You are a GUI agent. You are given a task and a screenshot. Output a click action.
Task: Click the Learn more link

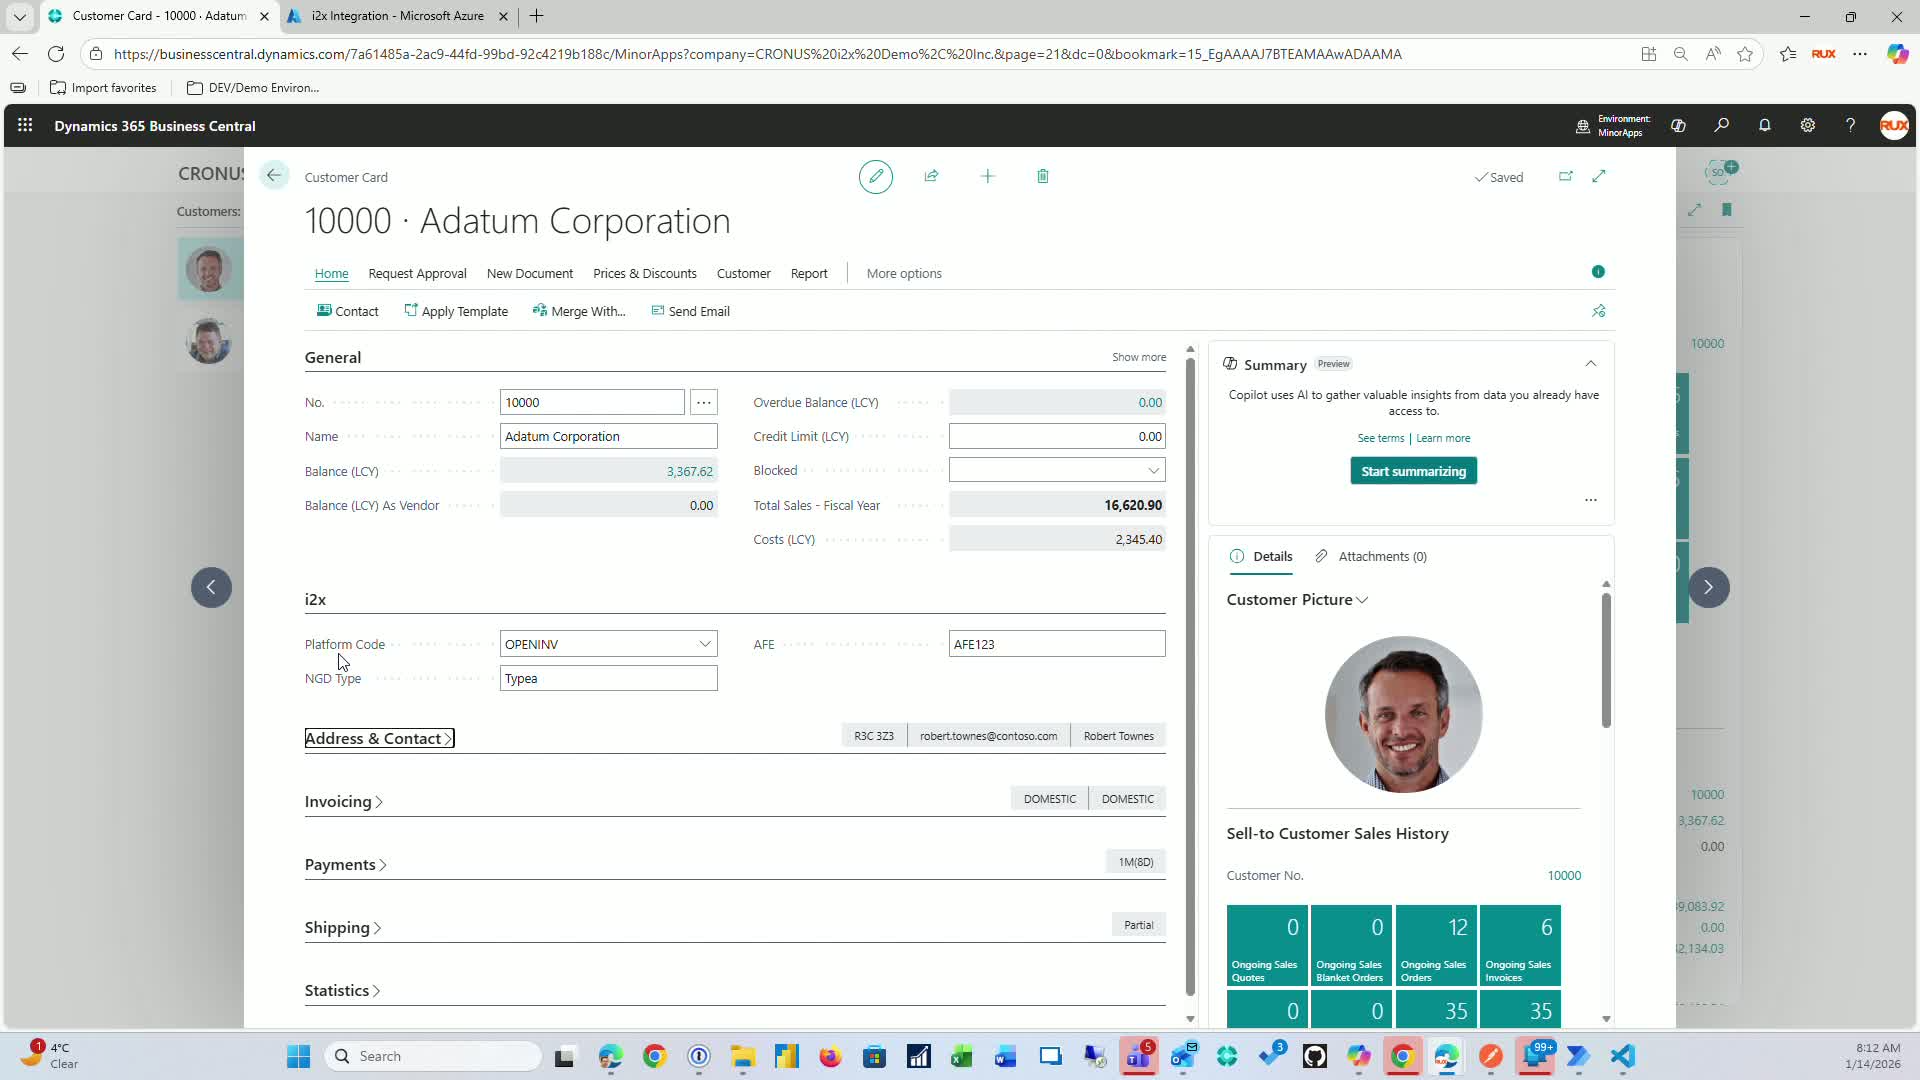[1442, 438]
